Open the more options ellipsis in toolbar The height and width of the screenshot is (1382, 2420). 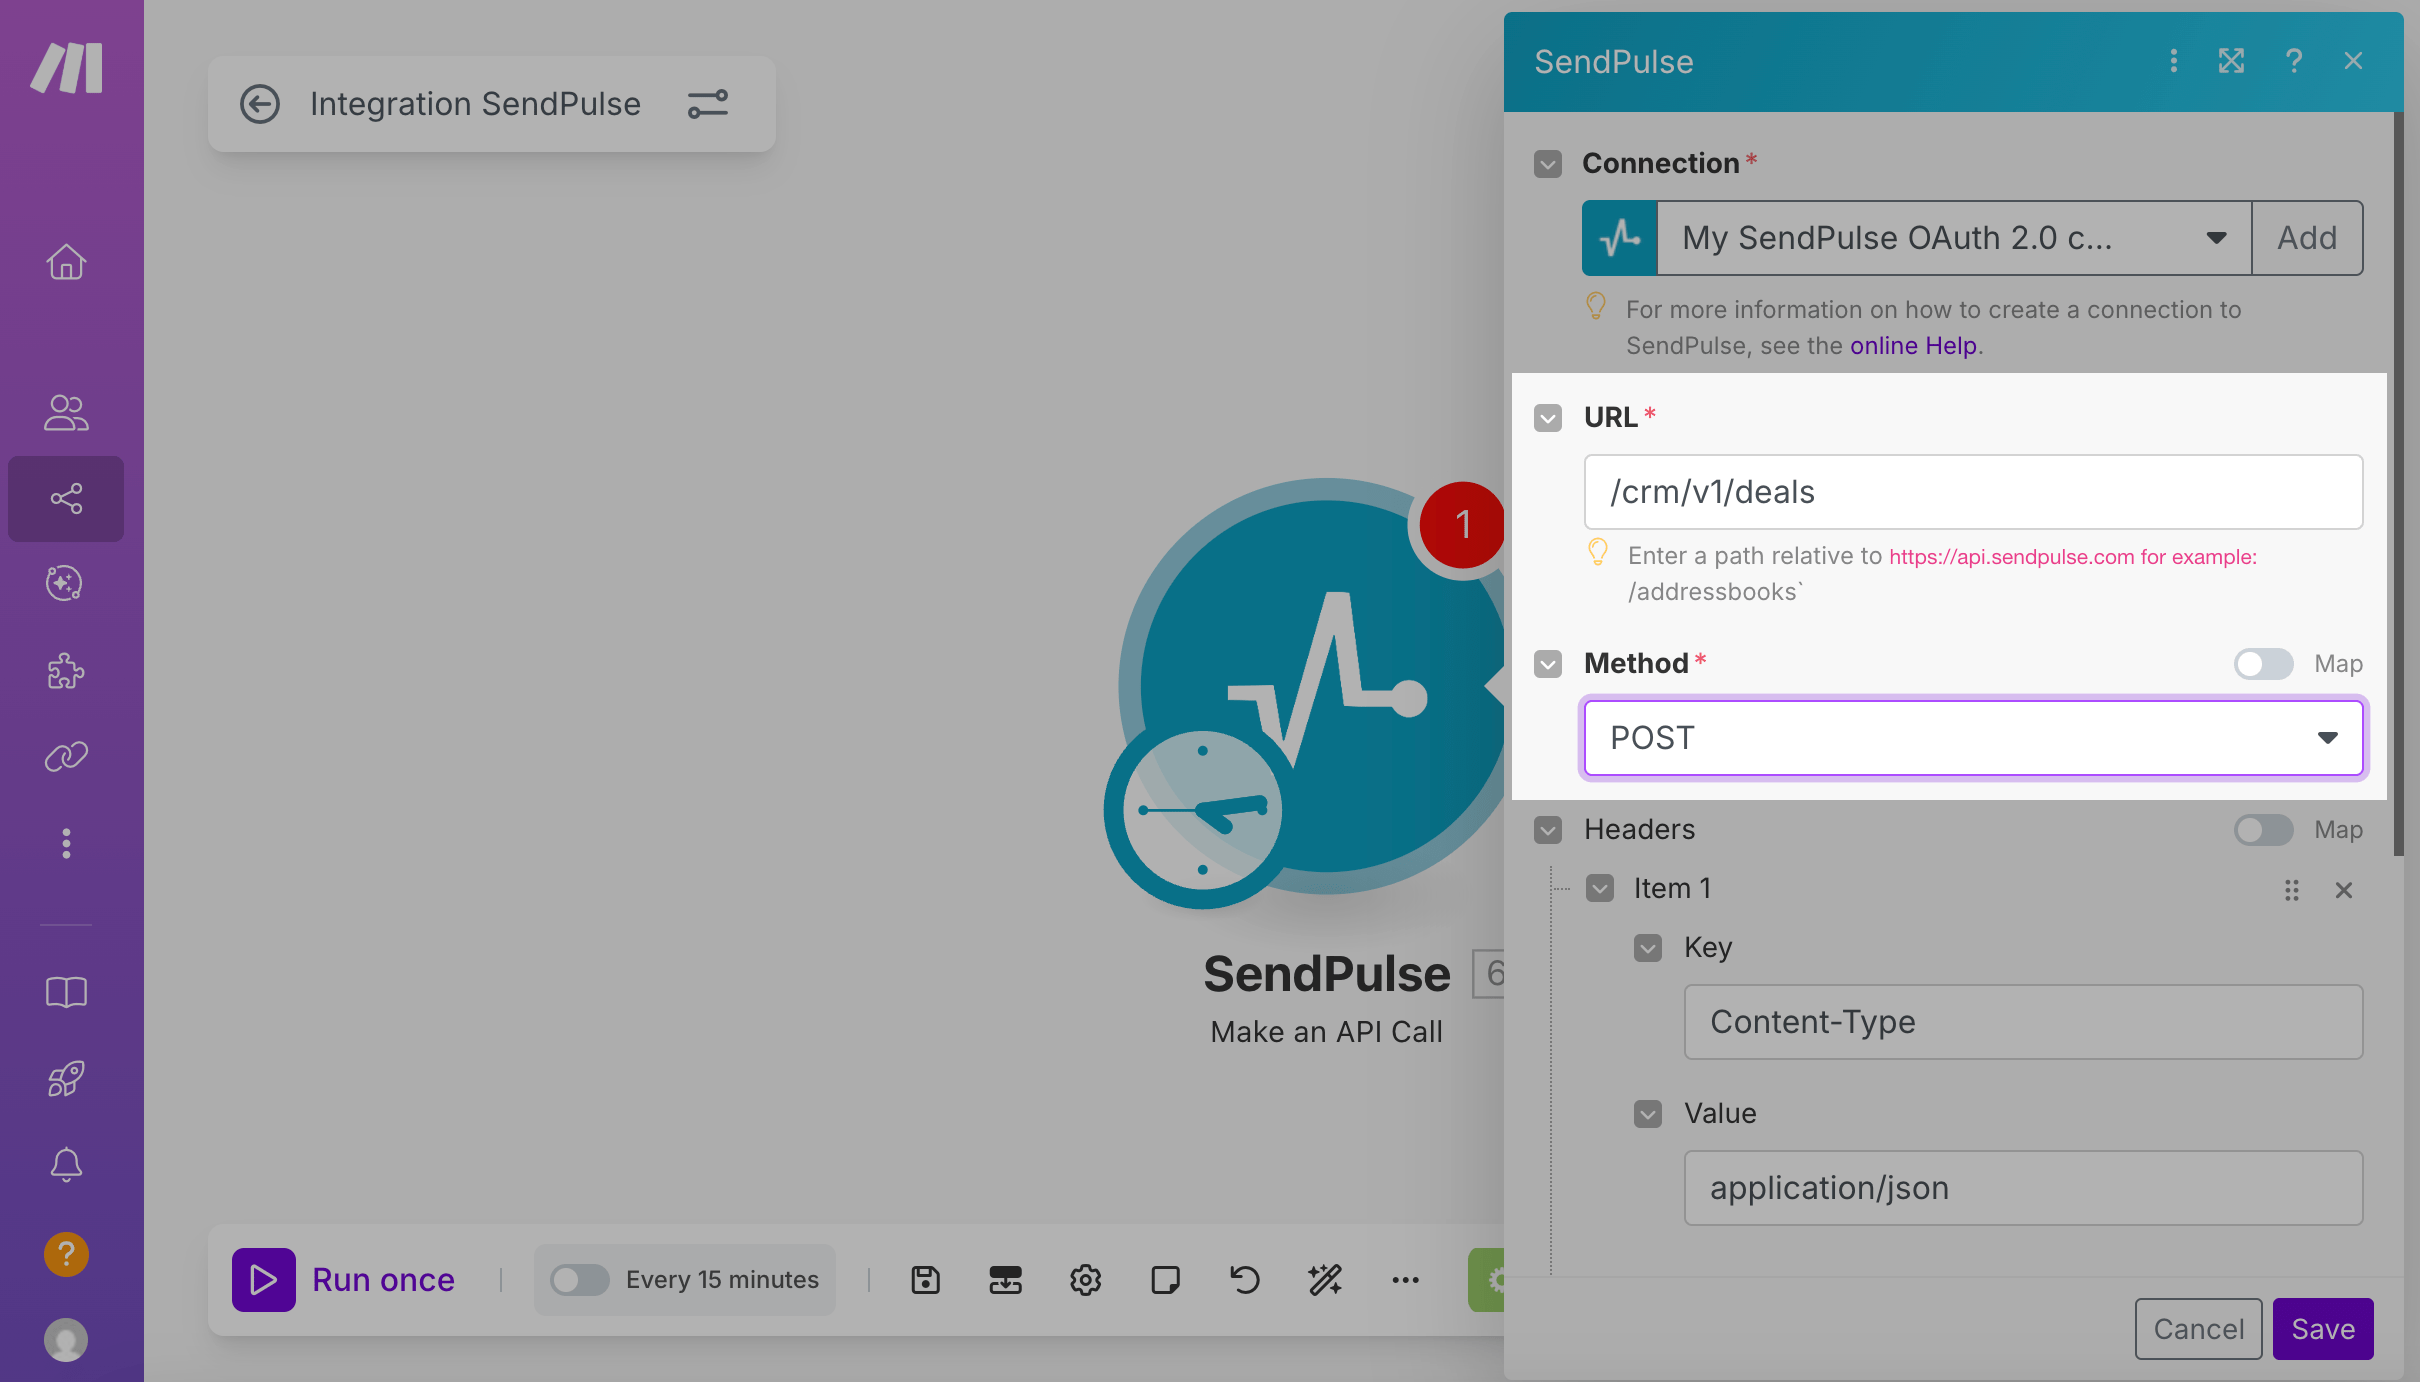[x=1405, y=1280]
